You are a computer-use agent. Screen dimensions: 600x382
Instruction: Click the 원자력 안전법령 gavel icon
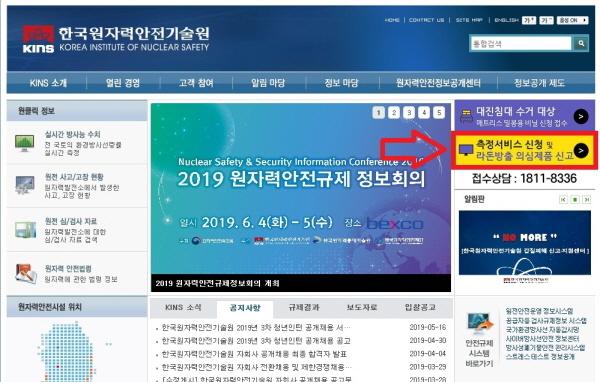pos(26,274)
